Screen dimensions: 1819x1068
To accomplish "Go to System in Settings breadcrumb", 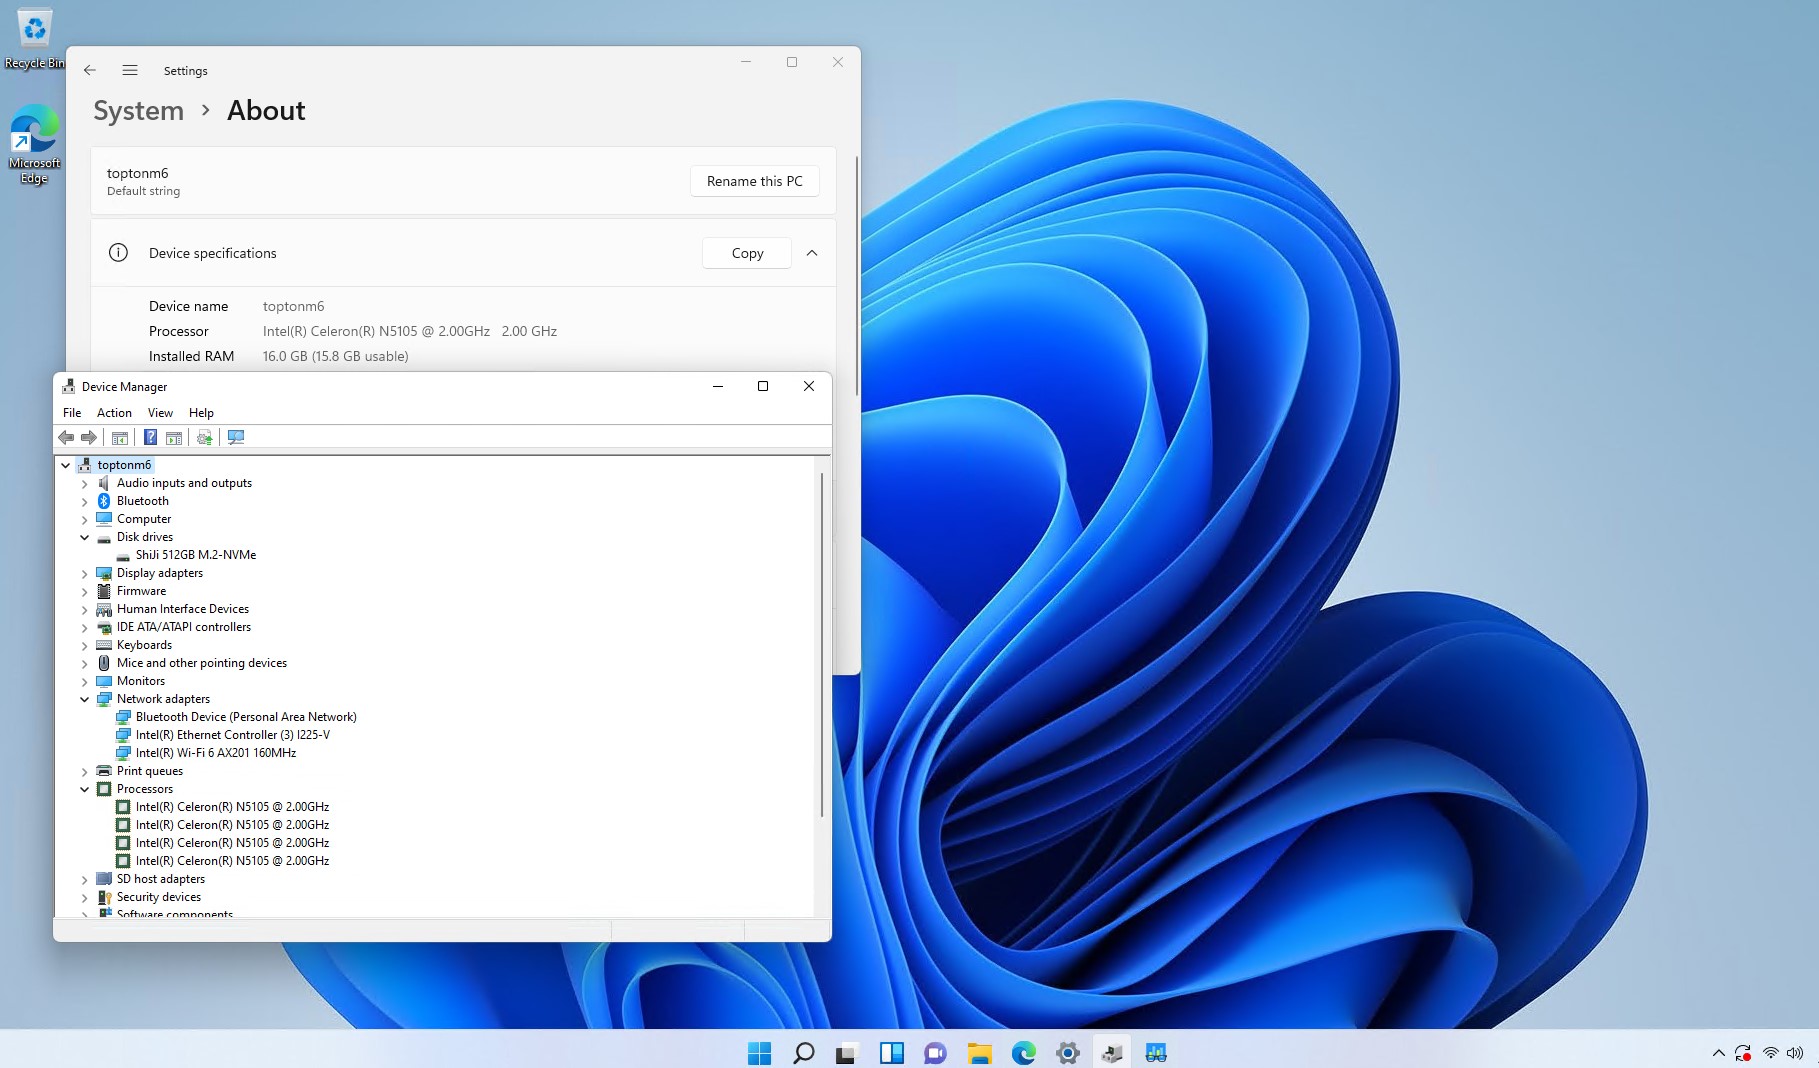I will (x=139, y=110).
